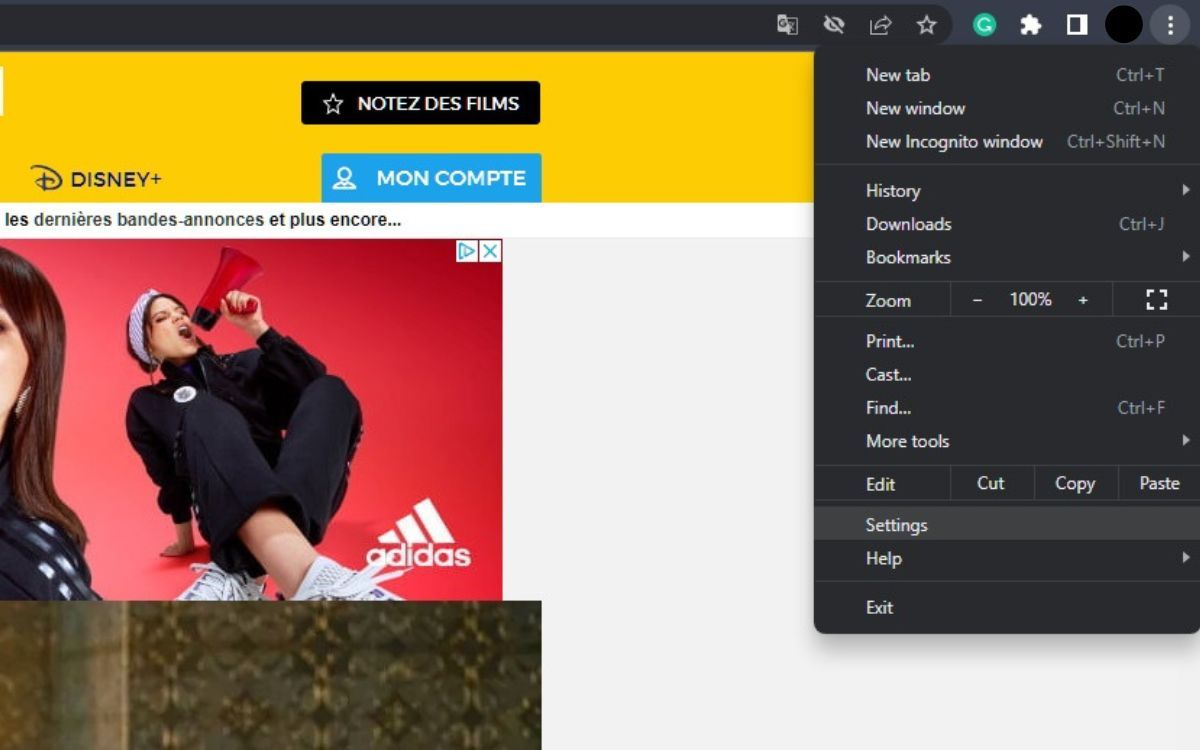Bookmark this page with the star icon
Screen dimensions: 1200x750
pos(927,25)
